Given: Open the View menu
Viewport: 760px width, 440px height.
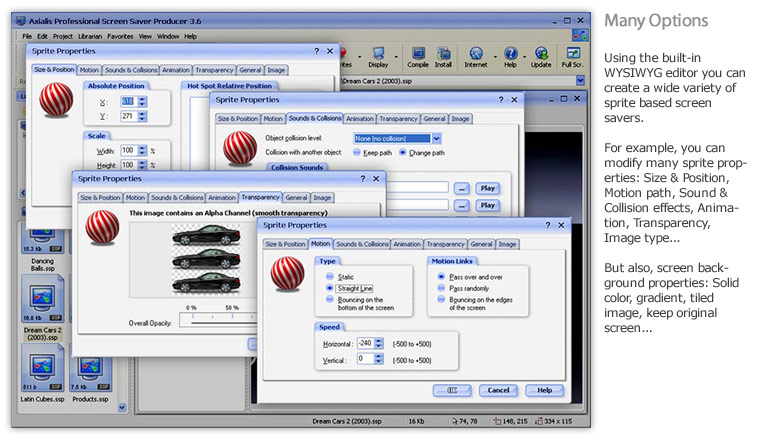Looking at the screenshot, I should click(x=145, y=36).
